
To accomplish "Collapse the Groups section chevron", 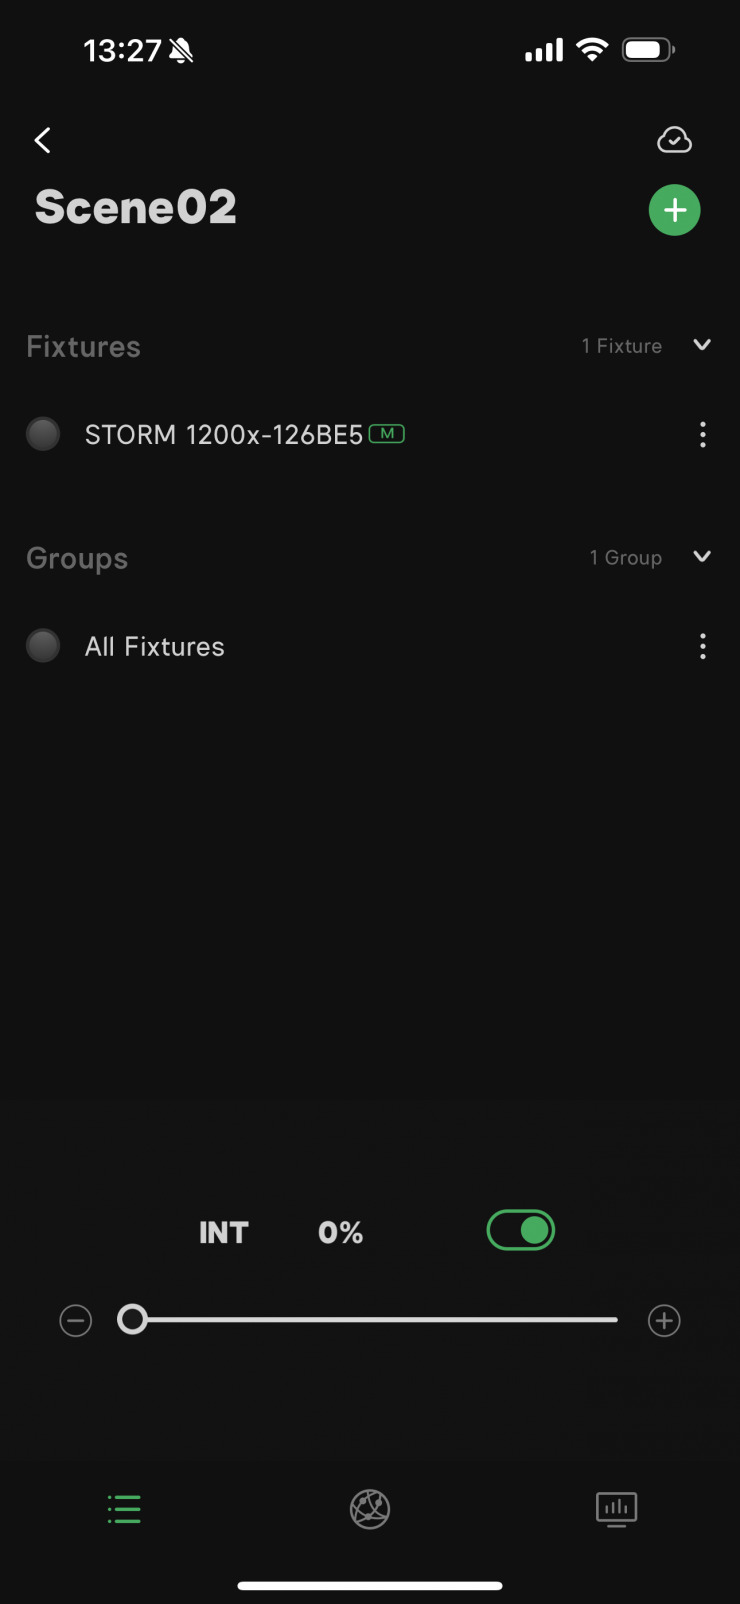I will (702, 557).
